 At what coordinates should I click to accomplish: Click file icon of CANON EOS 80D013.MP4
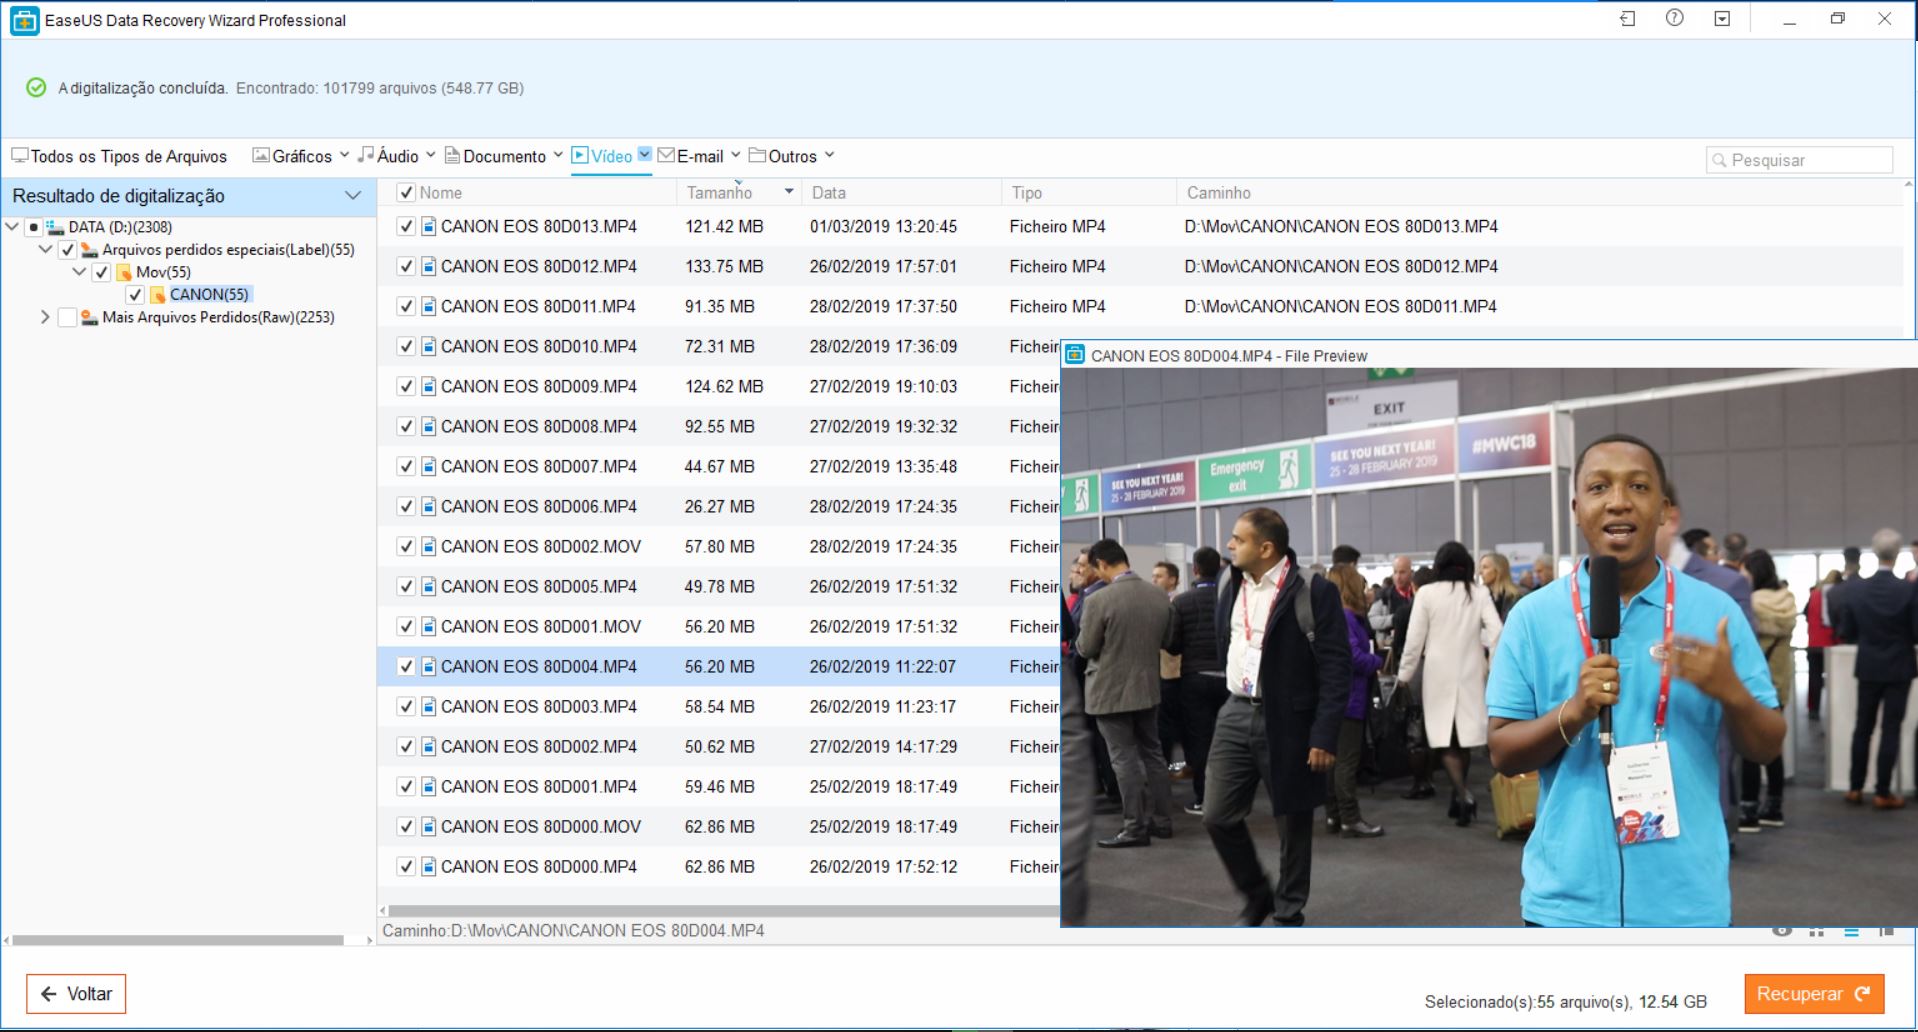click(428, 226)
